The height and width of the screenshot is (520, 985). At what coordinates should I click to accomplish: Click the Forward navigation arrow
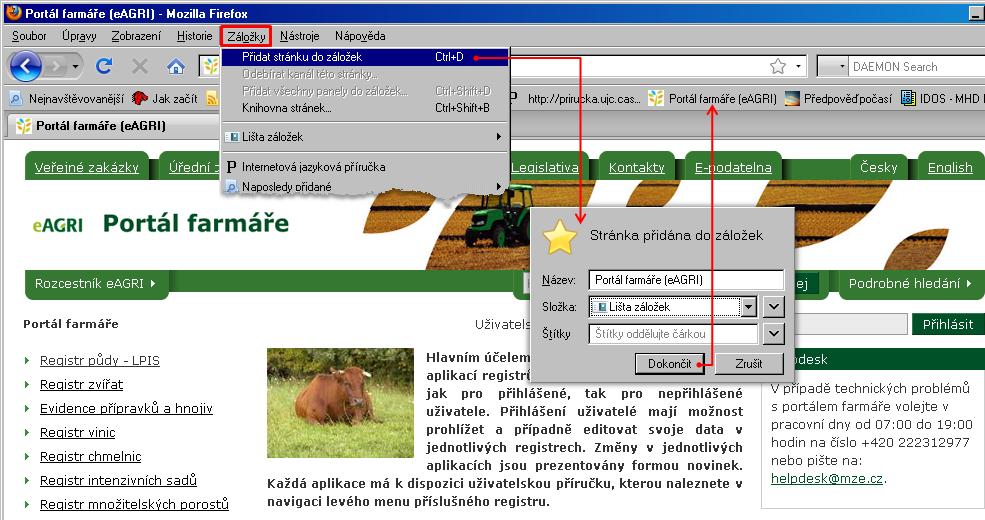click(x=55, y=66)
